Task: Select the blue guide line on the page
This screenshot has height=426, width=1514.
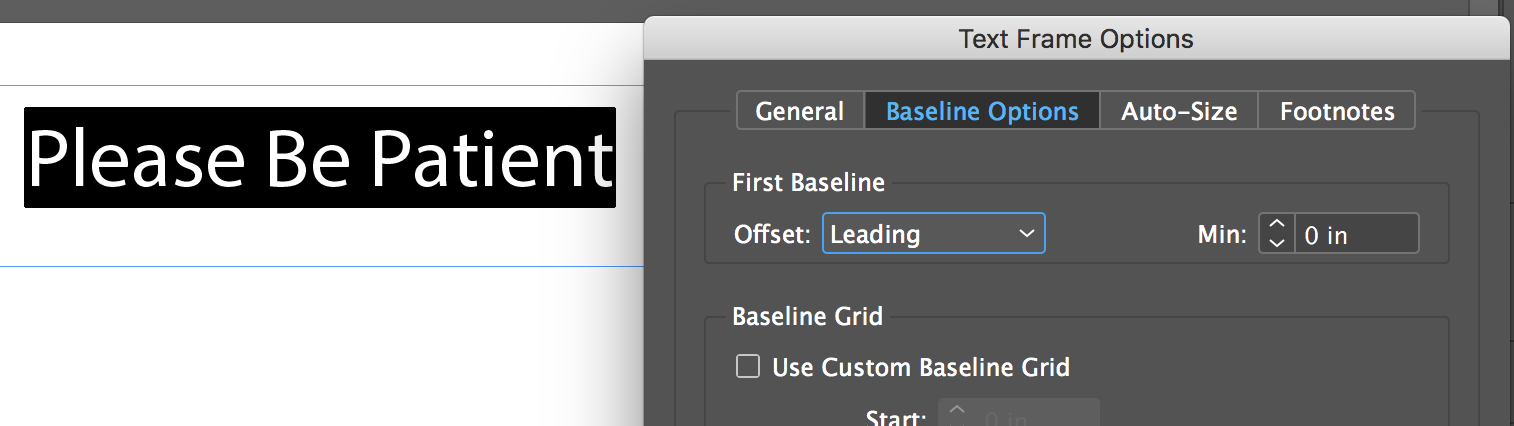Action: [320, 267]
